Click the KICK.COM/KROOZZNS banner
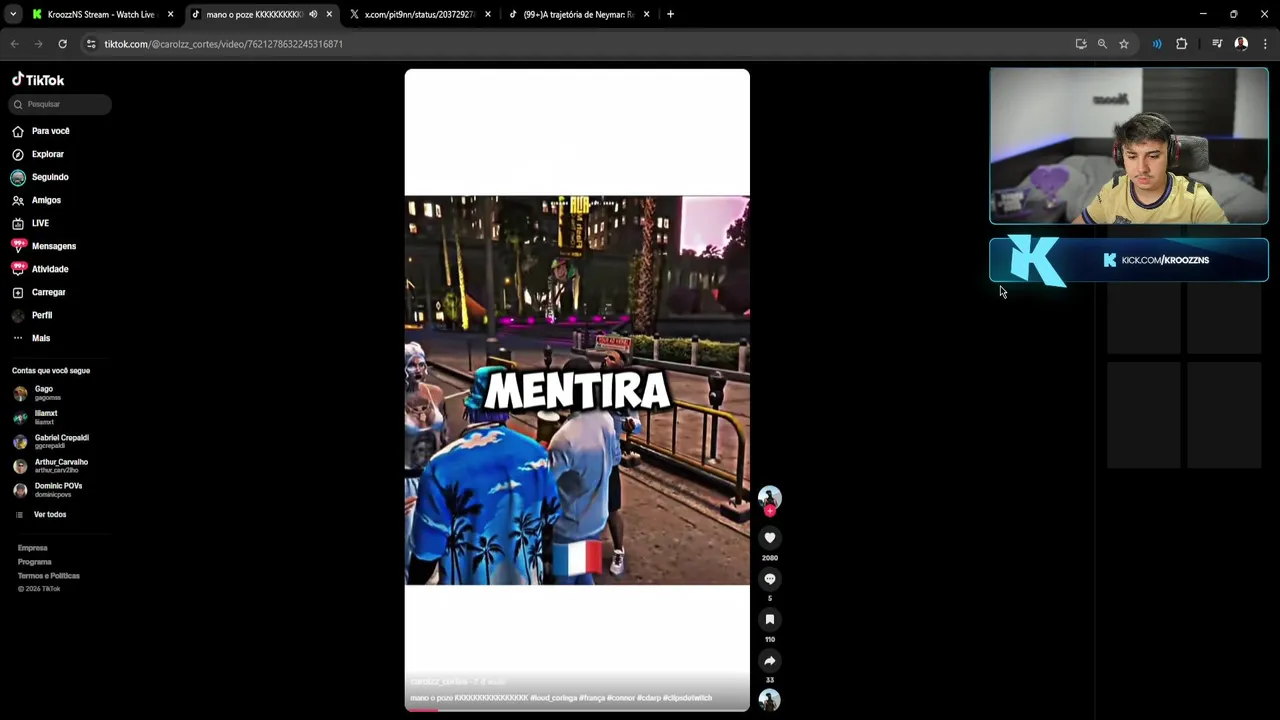Viewport: 1280px width, 720px height. click(x=1129, y=260)
